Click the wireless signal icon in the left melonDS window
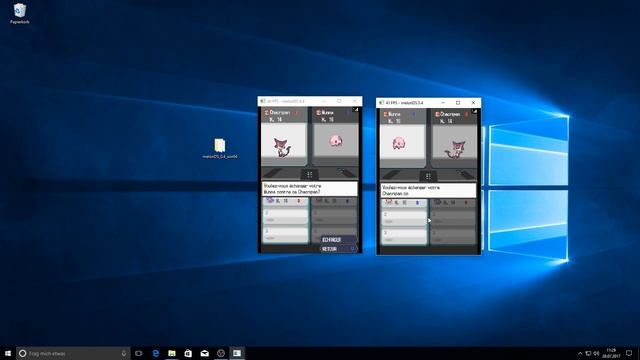The height and width of the screenshot is (360, 640). point(356,110)
